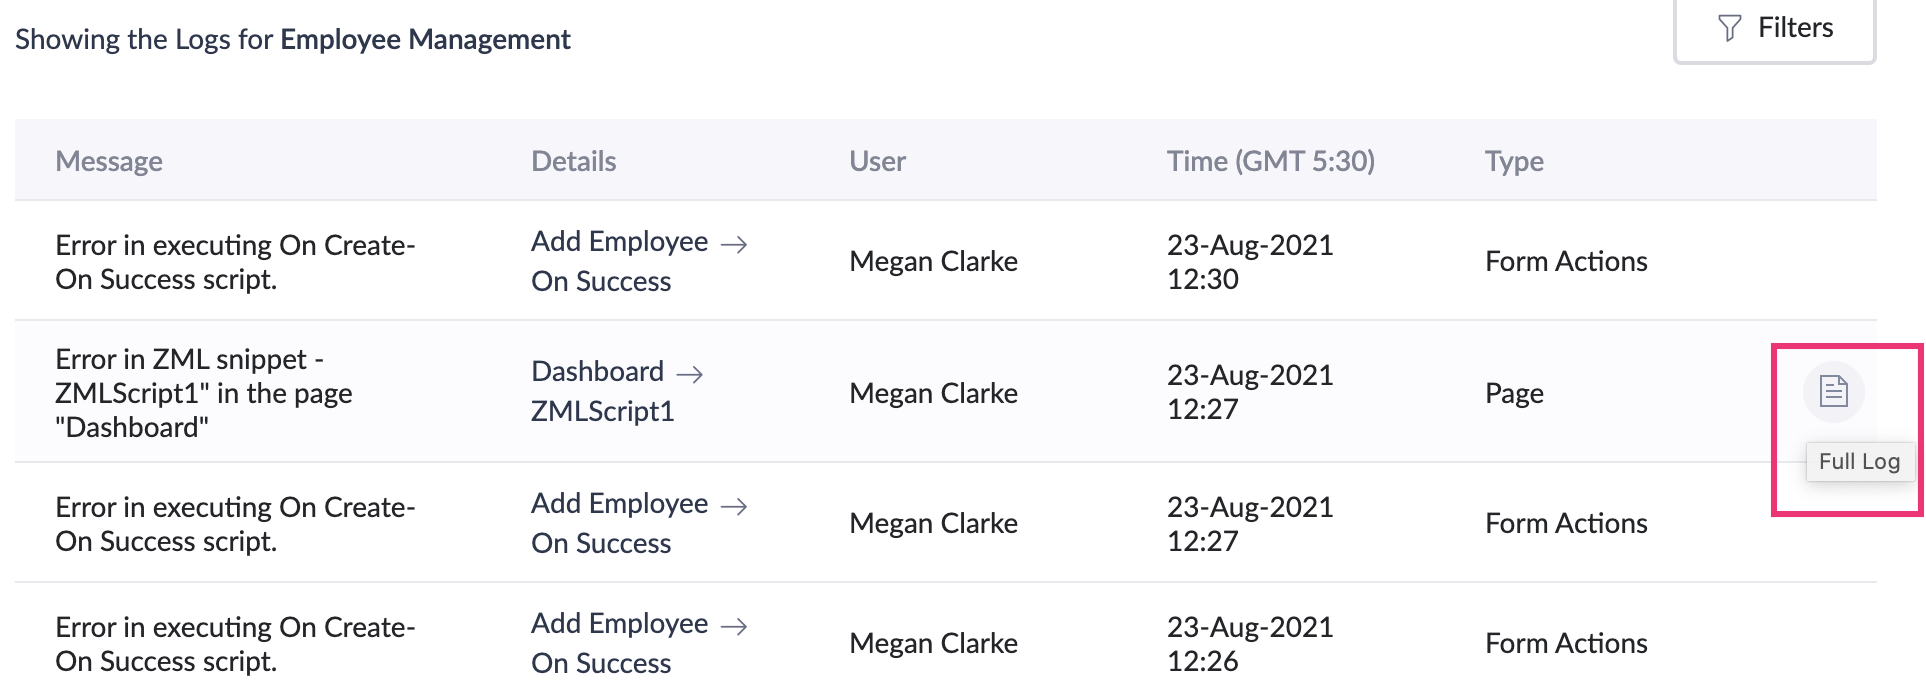Click Page type in Dashboard row
The height and width of the screenshot is (695, 1926).
click(1514, 393)
